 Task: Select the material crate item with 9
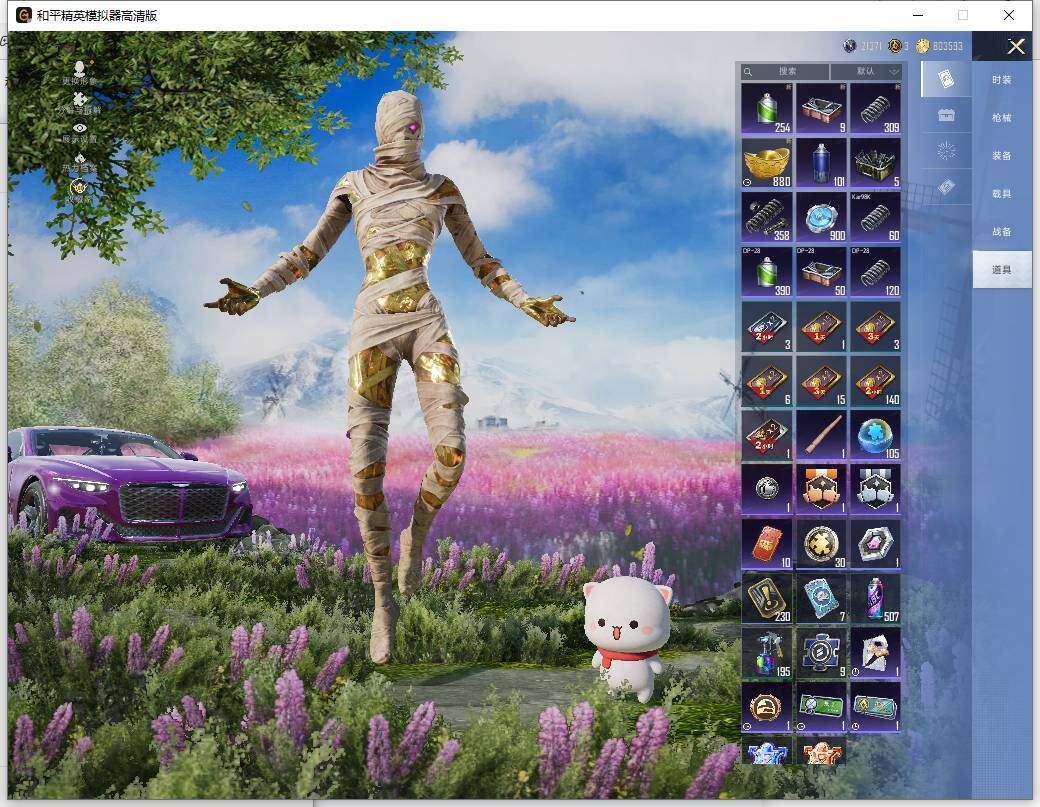(821, 108)
